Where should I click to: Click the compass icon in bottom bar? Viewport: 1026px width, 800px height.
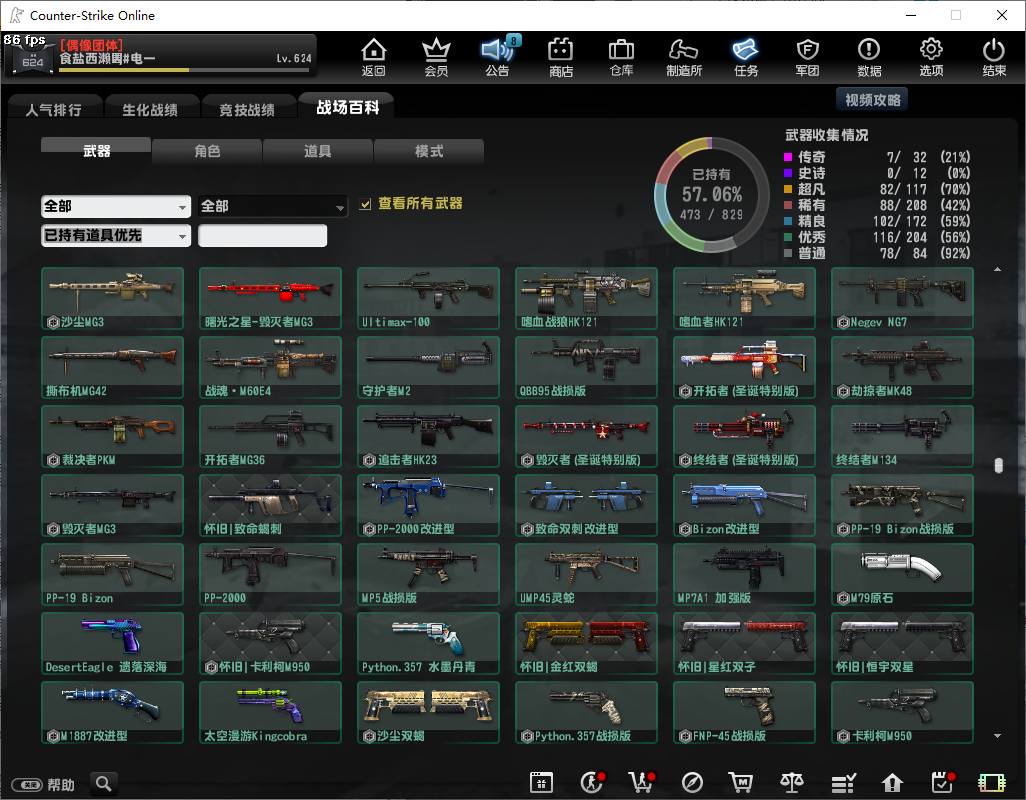[692, 782]
